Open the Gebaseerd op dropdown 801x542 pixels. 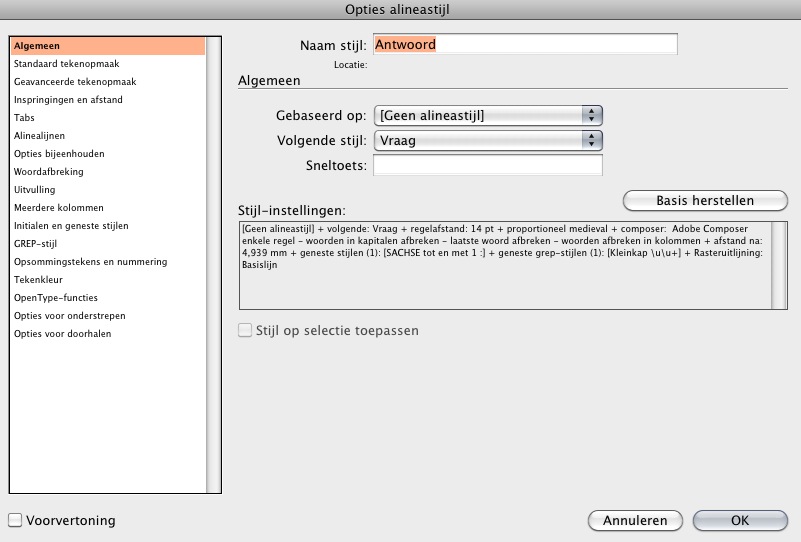488,115
